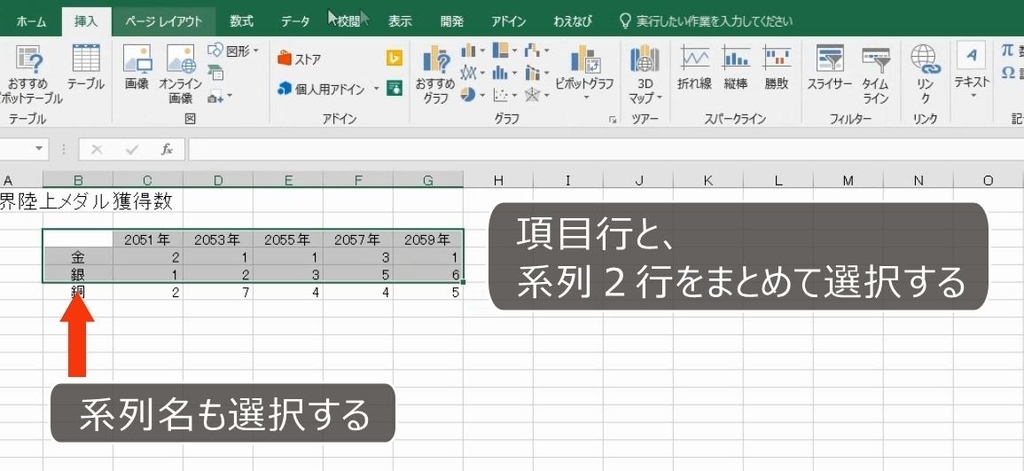Insert a column chart from Charts group
Screen dimensions: 1024x471
468,50
